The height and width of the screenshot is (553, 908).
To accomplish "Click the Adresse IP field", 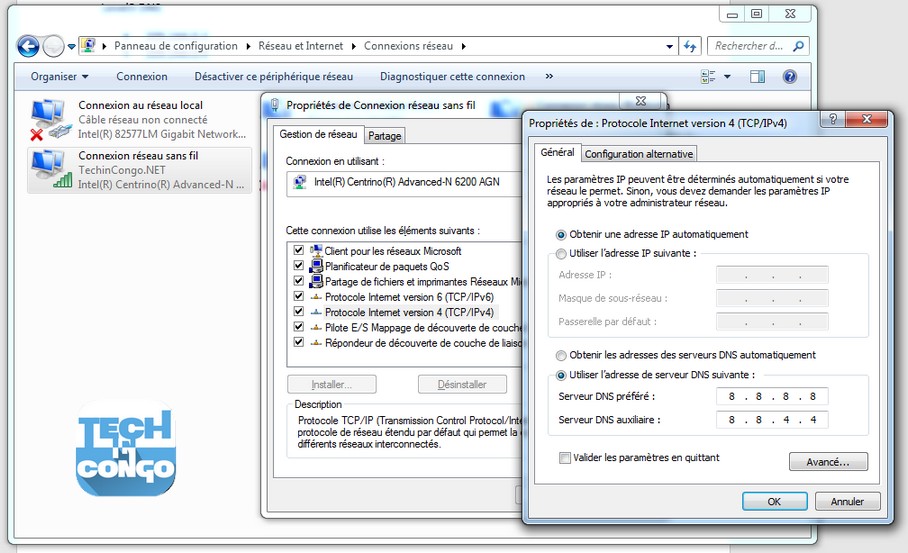I will pyautogui.click(x=772, y=275).
